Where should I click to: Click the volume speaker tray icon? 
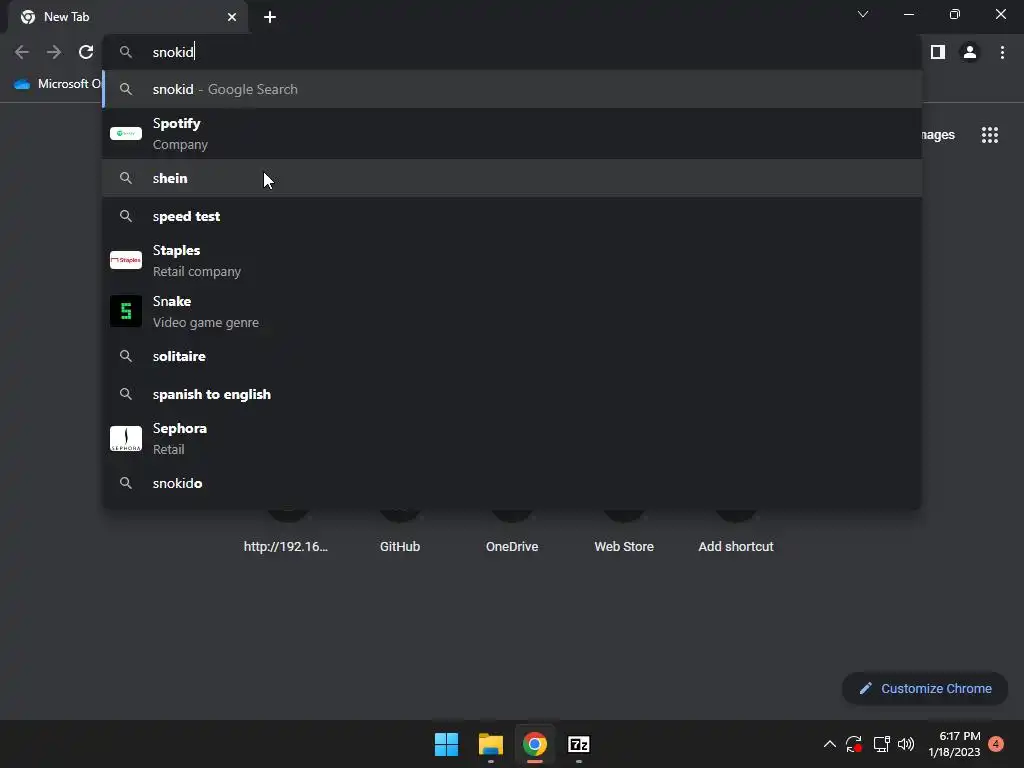click(906, 744)
